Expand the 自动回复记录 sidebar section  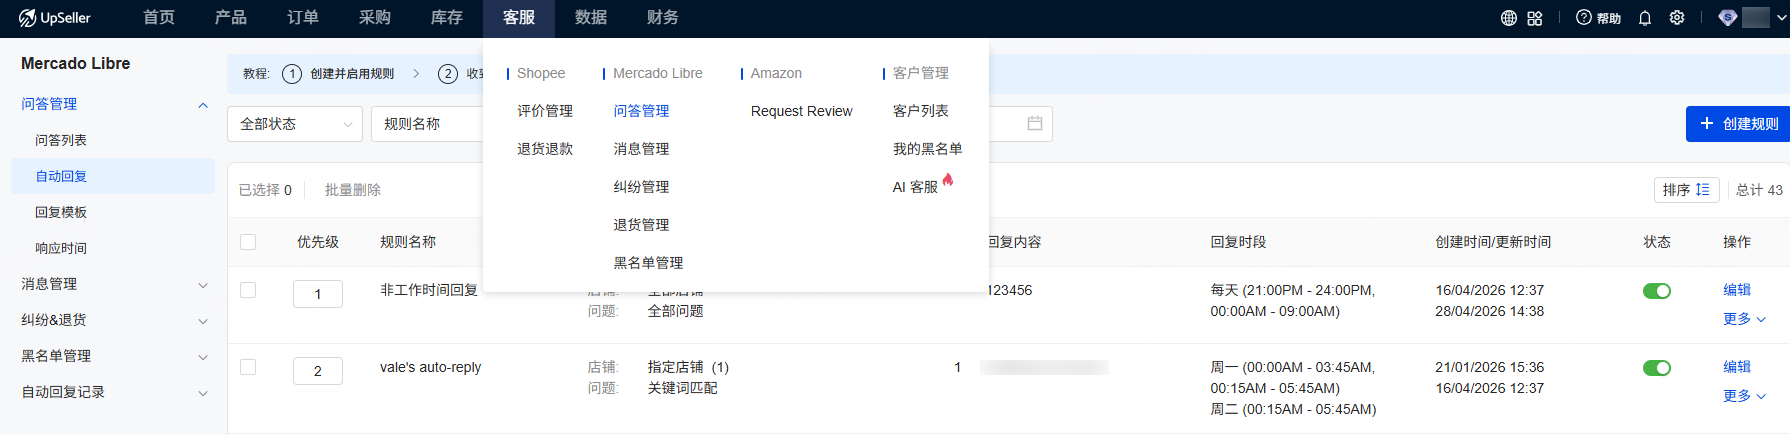click(x=203, y=393)
